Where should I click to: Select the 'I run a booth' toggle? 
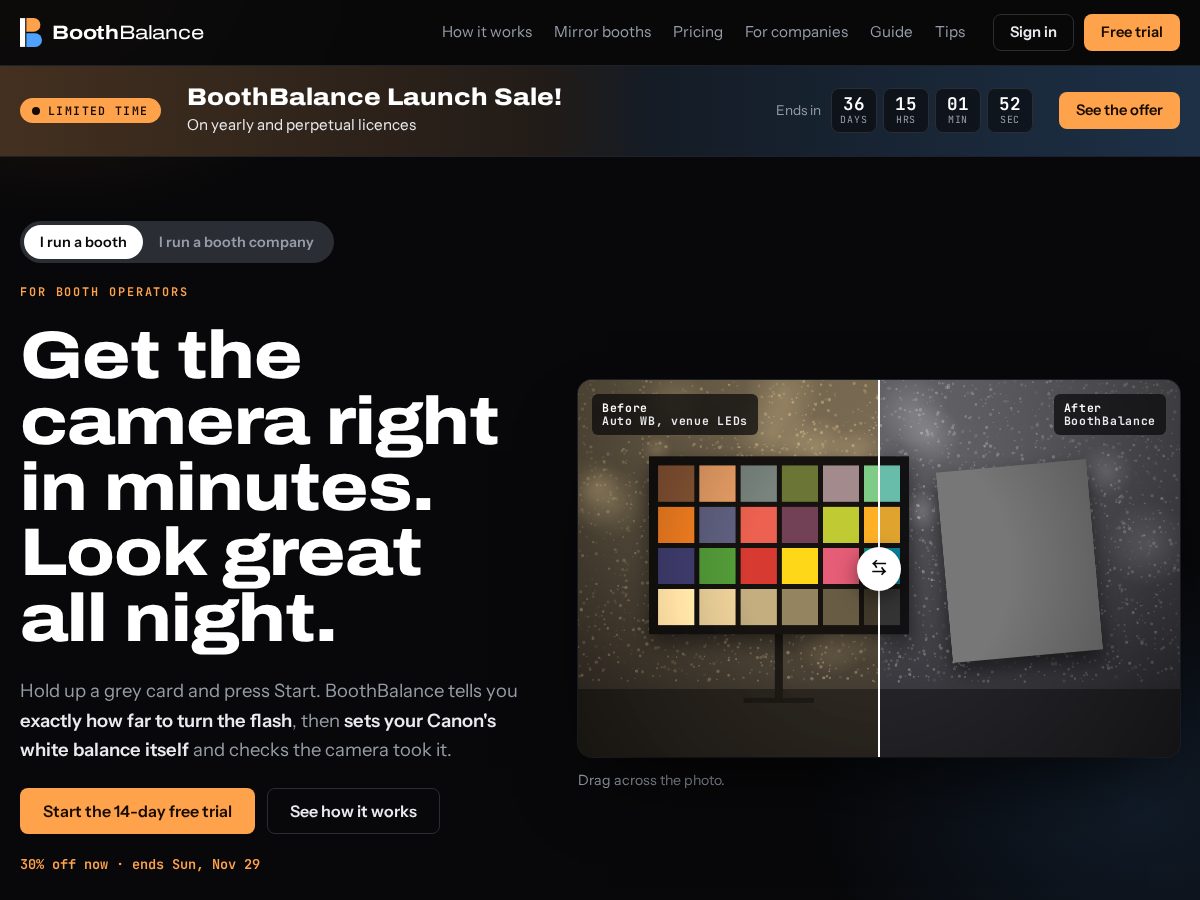click(83, 242)
